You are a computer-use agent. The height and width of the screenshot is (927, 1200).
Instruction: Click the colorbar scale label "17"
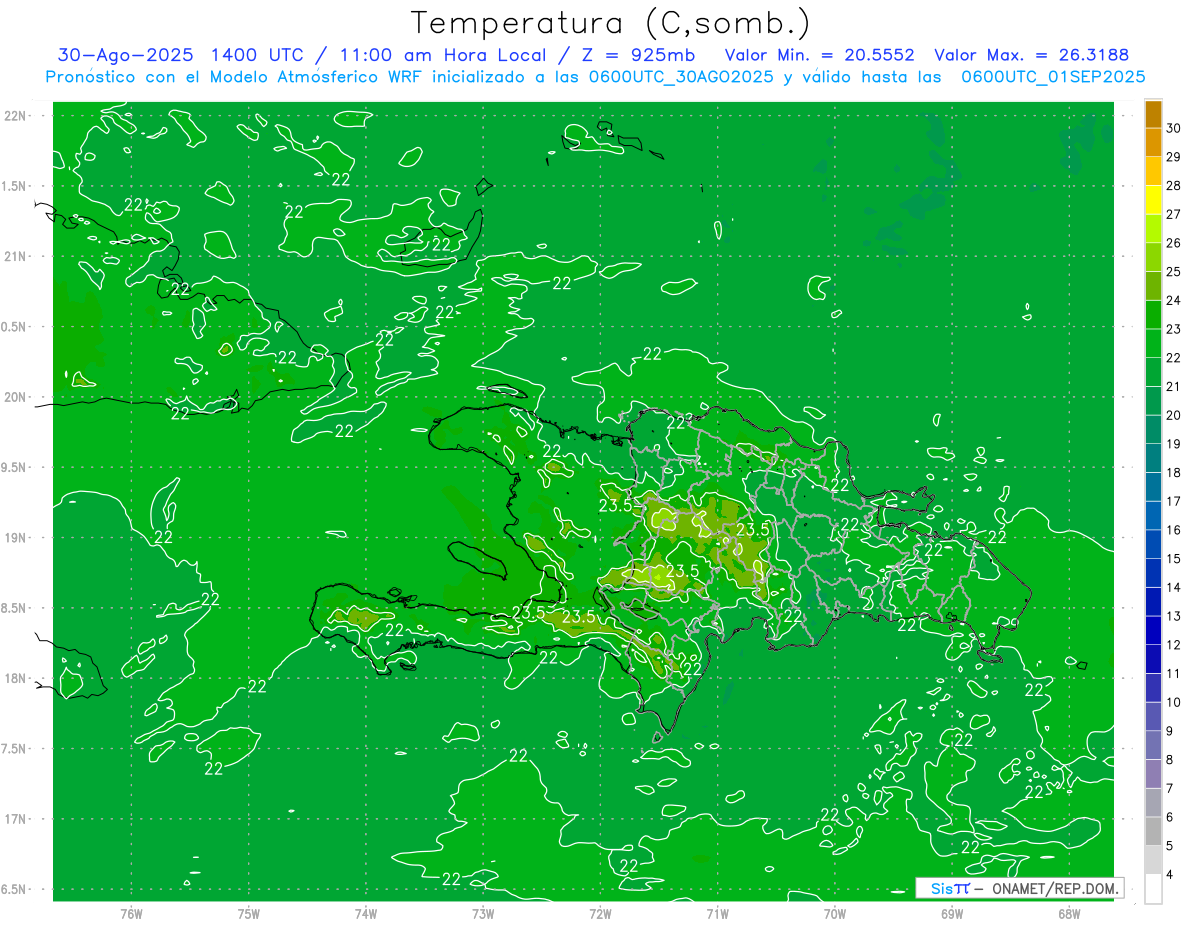click(1173, 501)
